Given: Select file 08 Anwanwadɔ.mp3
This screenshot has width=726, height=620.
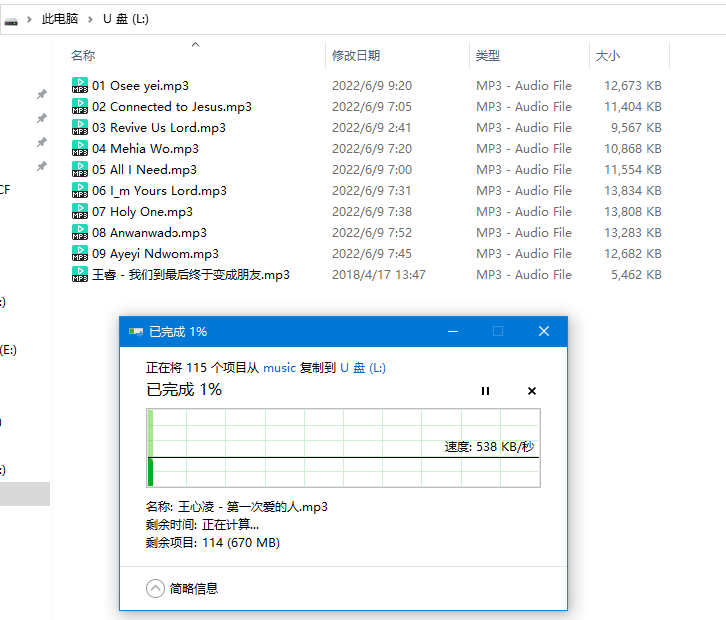Looking at the screenshot, I should 149,232.
